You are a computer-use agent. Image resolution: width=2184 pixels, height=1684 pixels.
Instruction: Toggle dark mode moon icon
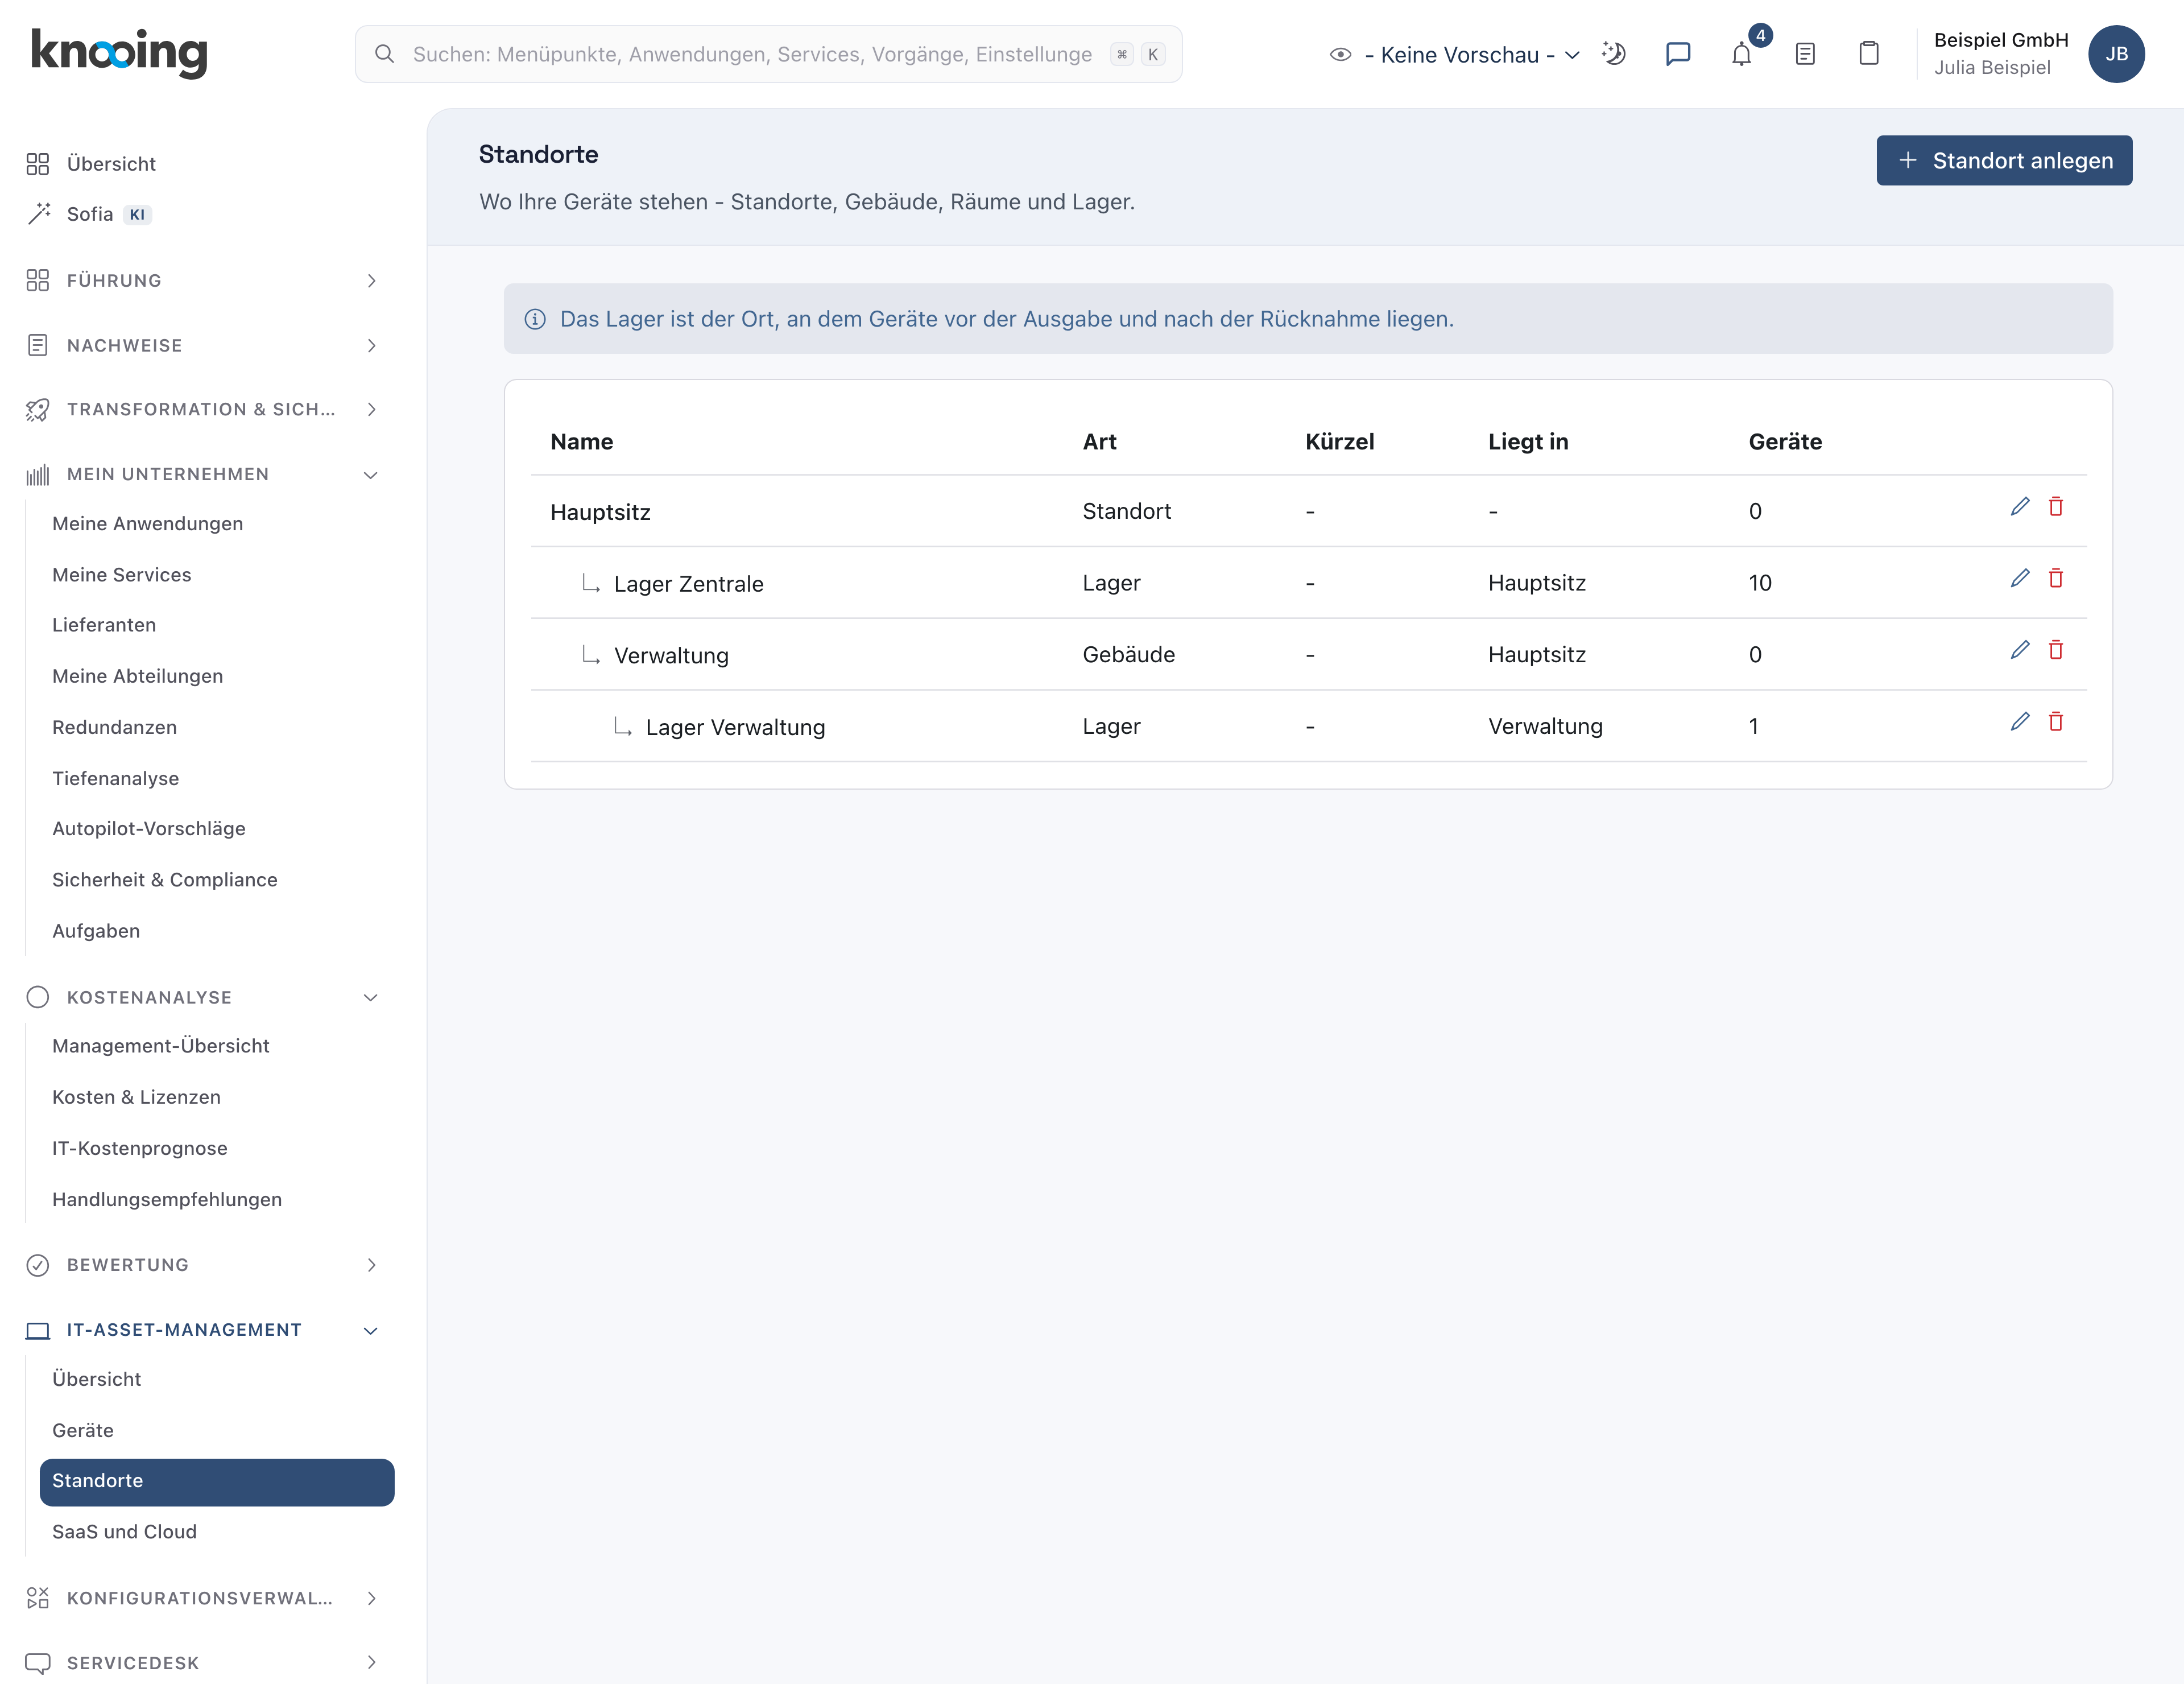tap(1614, 53)
